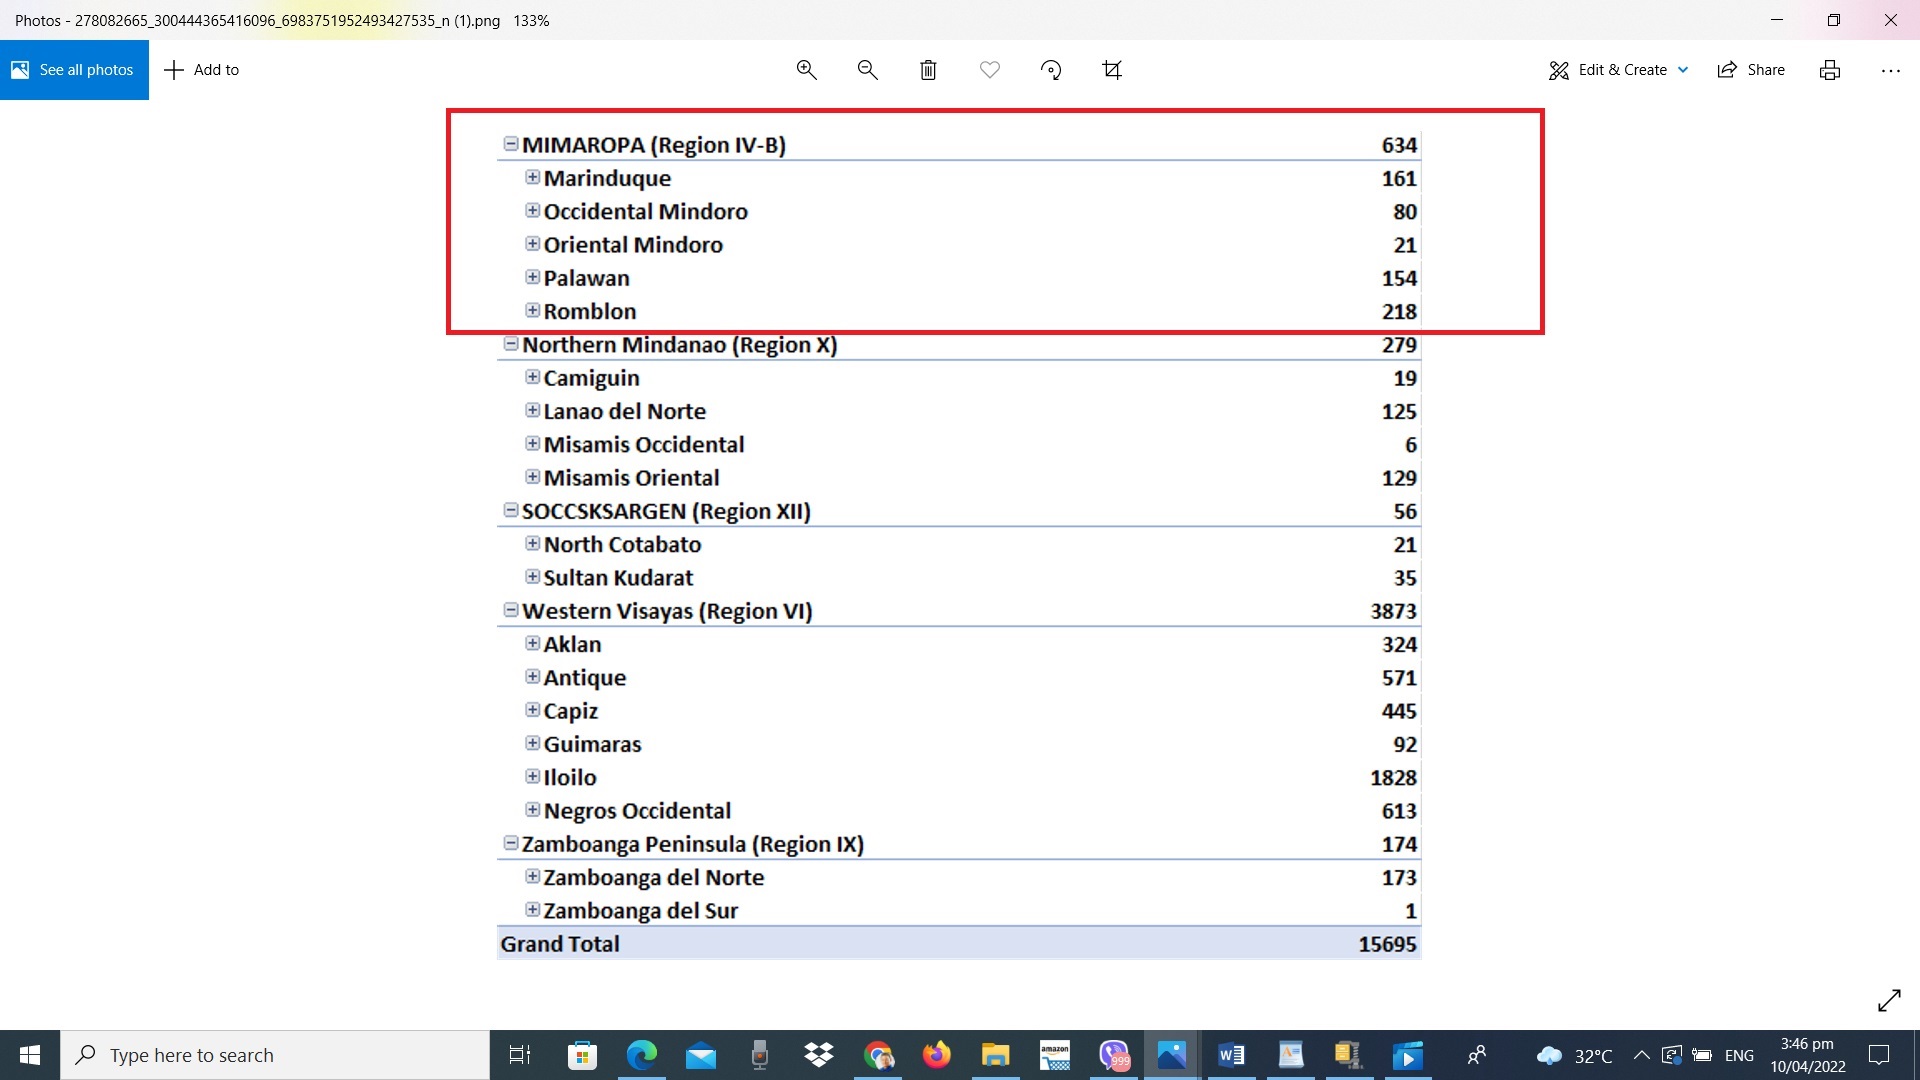Zoom out of the photo
The width and height of the screenshot is (1920, 1080).
[867, 70]
